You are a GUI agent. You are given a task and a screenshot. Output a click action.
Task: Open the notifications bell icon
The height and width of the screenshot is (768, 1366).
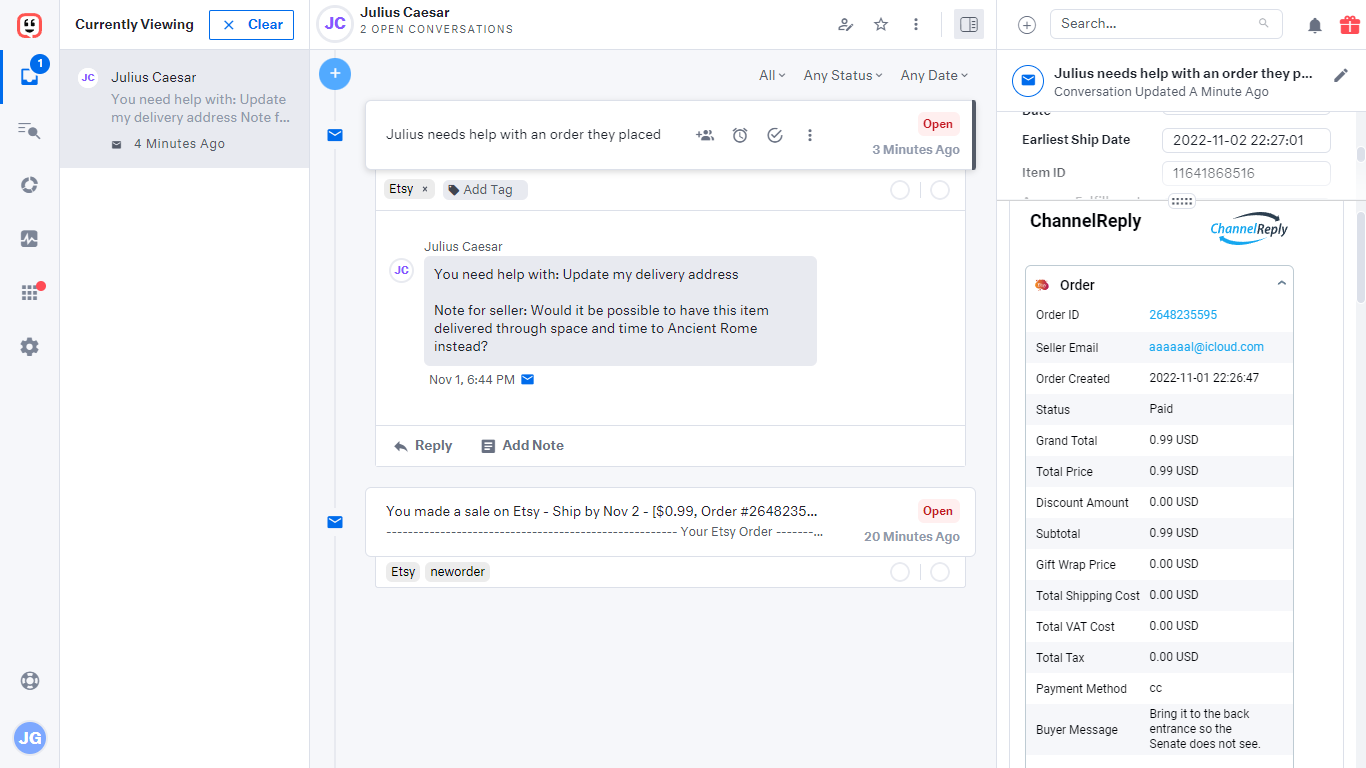click(x=1315, y=25)
